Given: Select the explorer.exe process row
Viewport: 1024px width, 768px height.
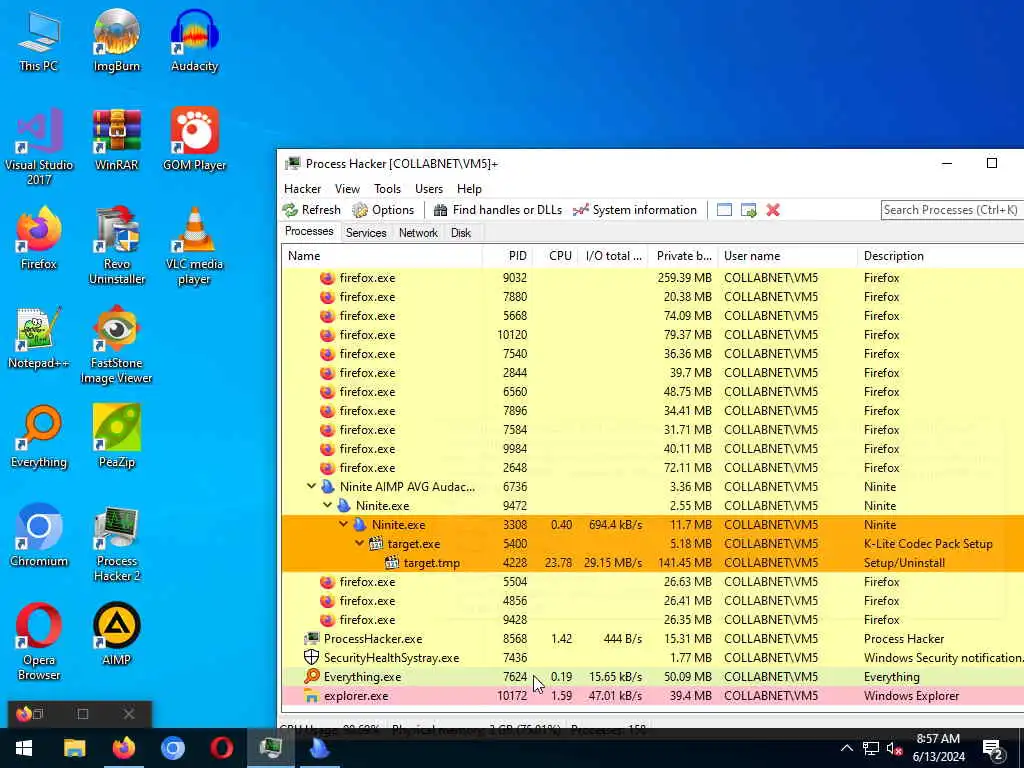Looking at the screenshot, I should point(653,696).
